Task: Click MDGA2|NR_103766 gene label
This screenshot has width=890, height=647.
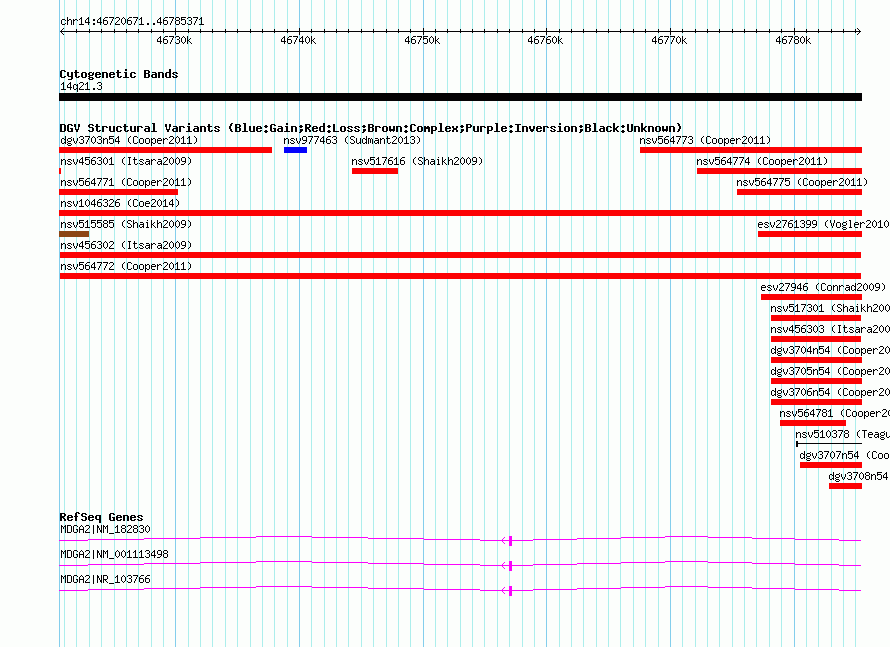Action: (x=105, y=579)
